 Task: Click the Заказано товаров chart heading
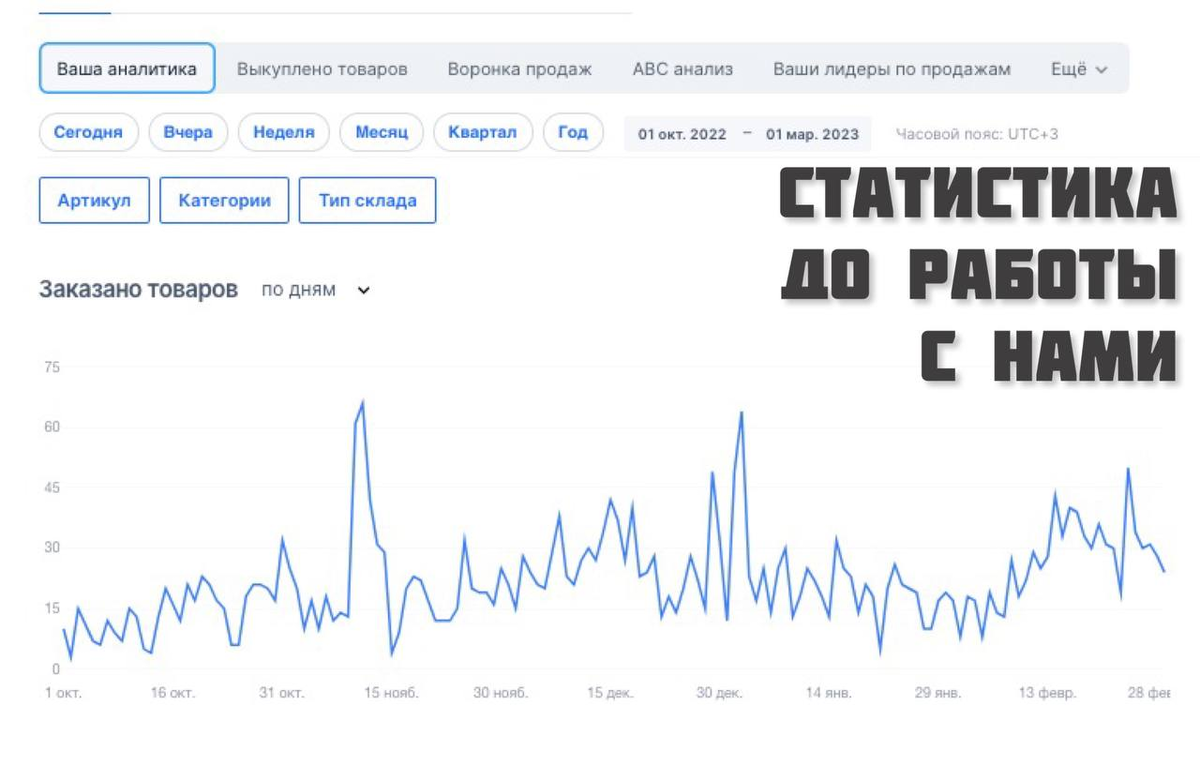[x=138, y=290]
